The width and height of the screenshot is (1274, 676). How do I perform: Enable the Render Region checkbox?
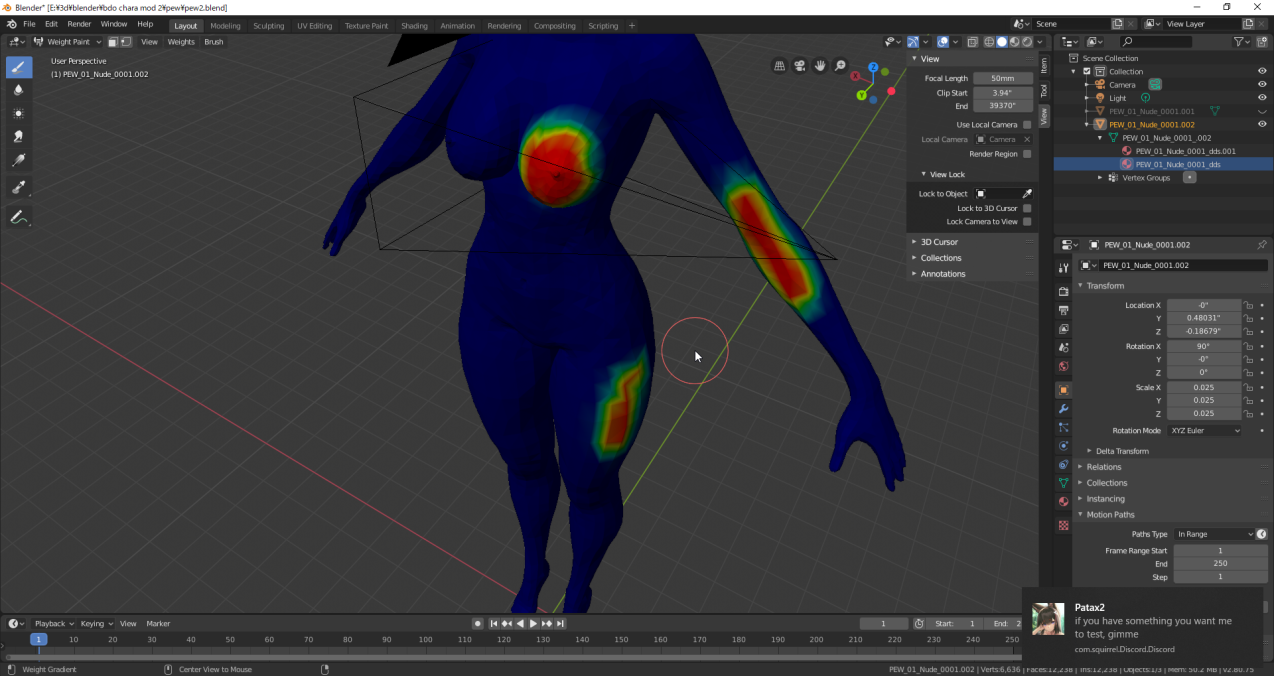(1027, 154)
